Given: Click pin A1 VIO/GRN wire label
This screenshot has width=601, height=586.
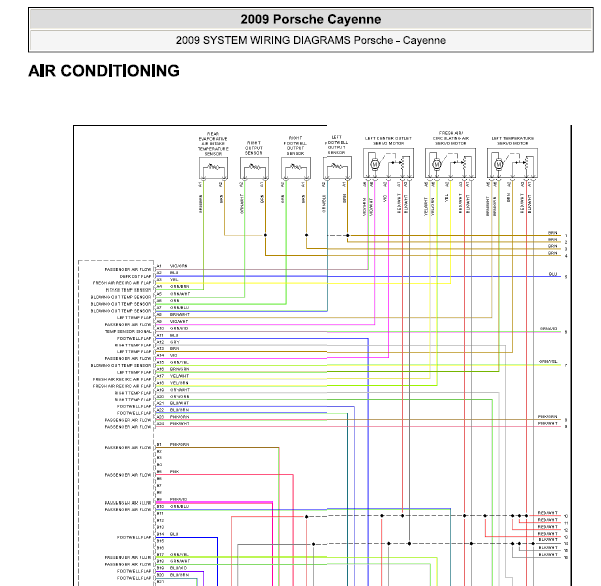Looking at the screenshot, I should [x=179, y=266].
